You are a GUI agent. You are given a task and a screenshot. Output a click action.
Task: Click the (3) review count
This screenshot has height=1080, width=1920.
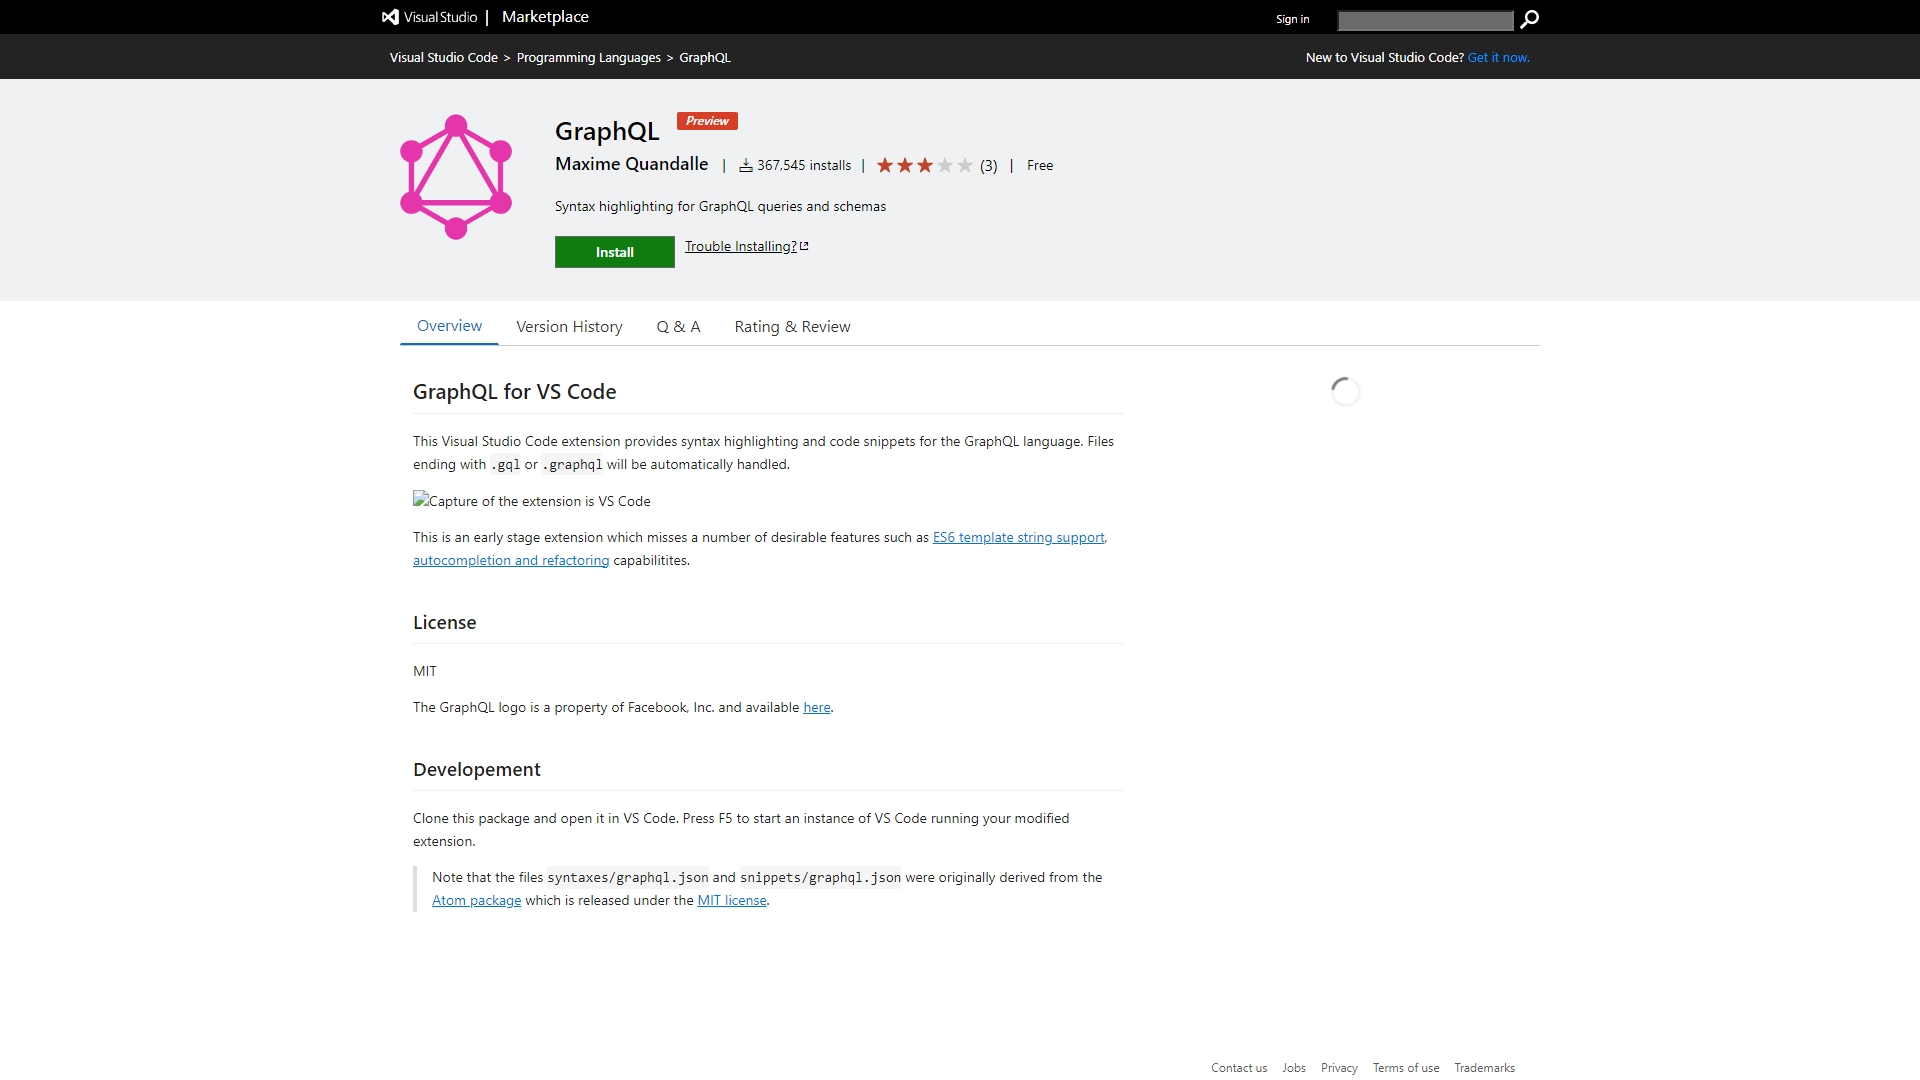click(x=988, y=166)
